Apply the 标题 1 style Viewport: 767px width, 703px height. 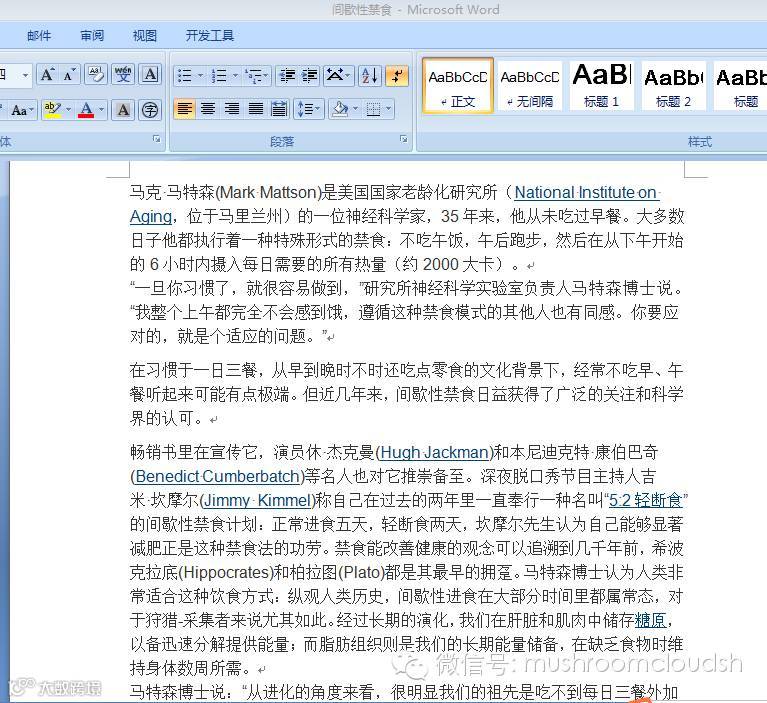tap(602, 86)
